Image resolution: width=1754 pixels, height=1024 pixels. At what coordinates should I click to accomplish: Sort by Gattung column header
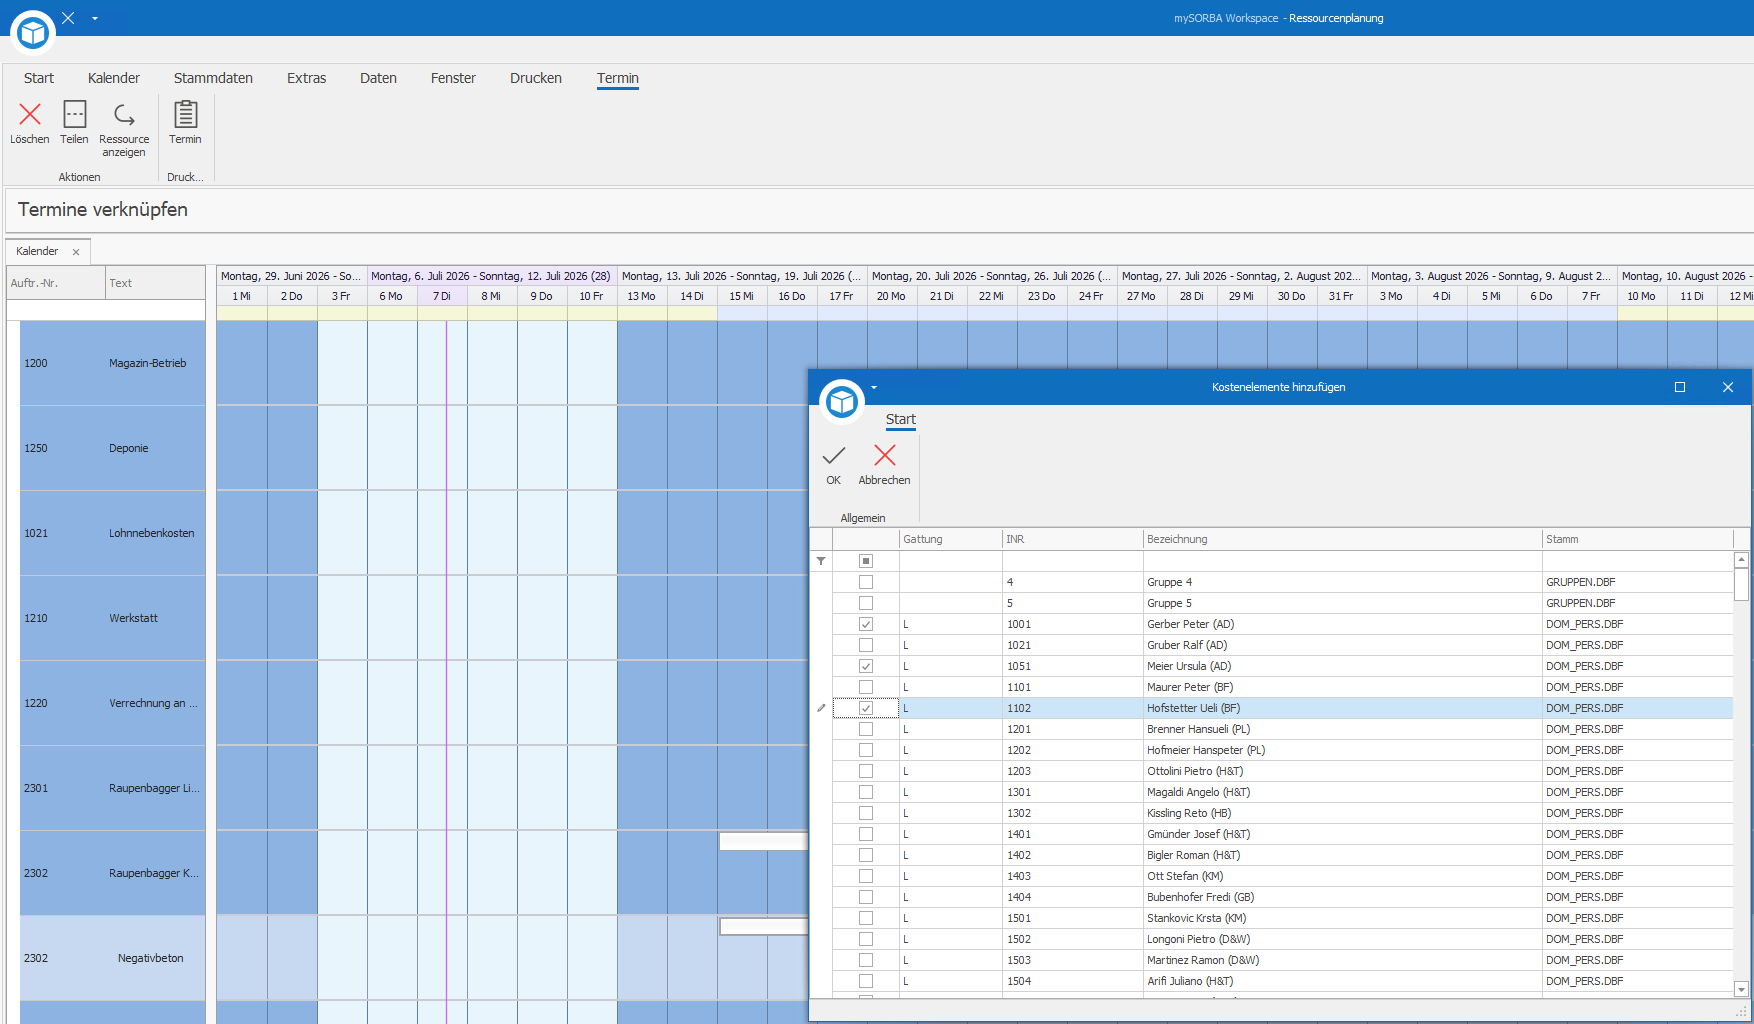950,539
